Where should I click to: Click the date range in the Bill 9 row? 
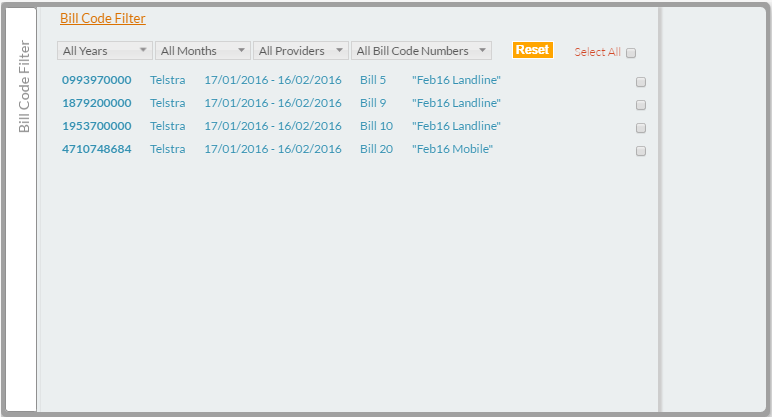273,103
